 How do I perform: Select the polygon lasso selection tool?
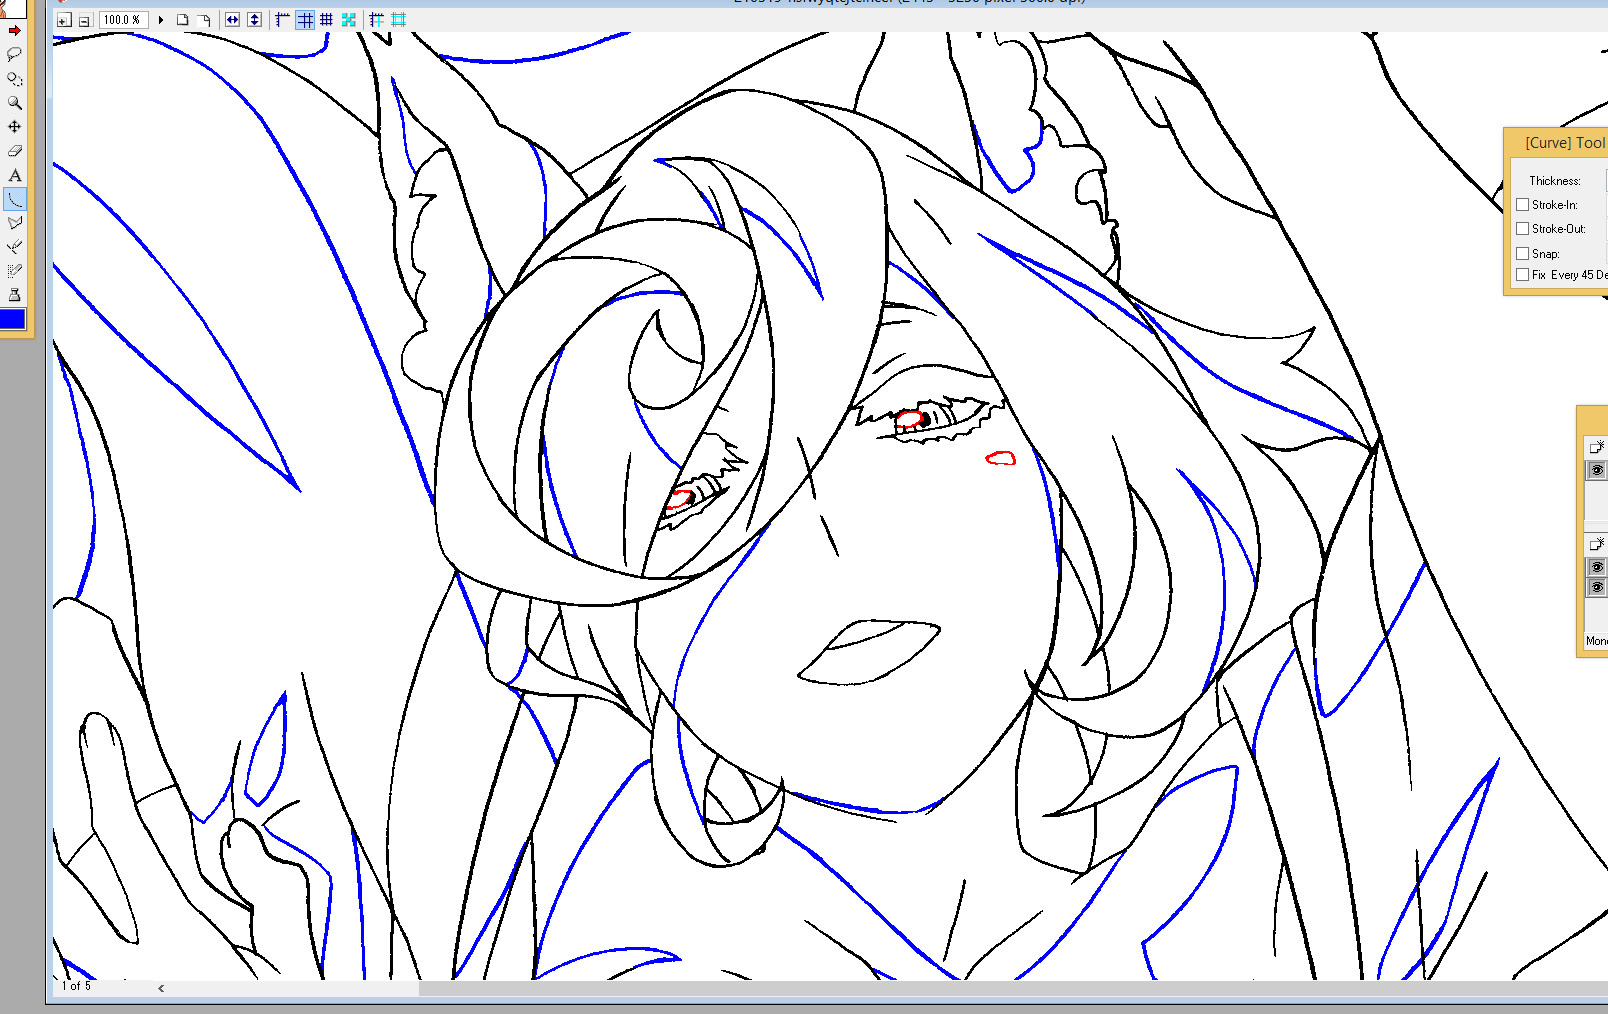[x=14, y=79]
